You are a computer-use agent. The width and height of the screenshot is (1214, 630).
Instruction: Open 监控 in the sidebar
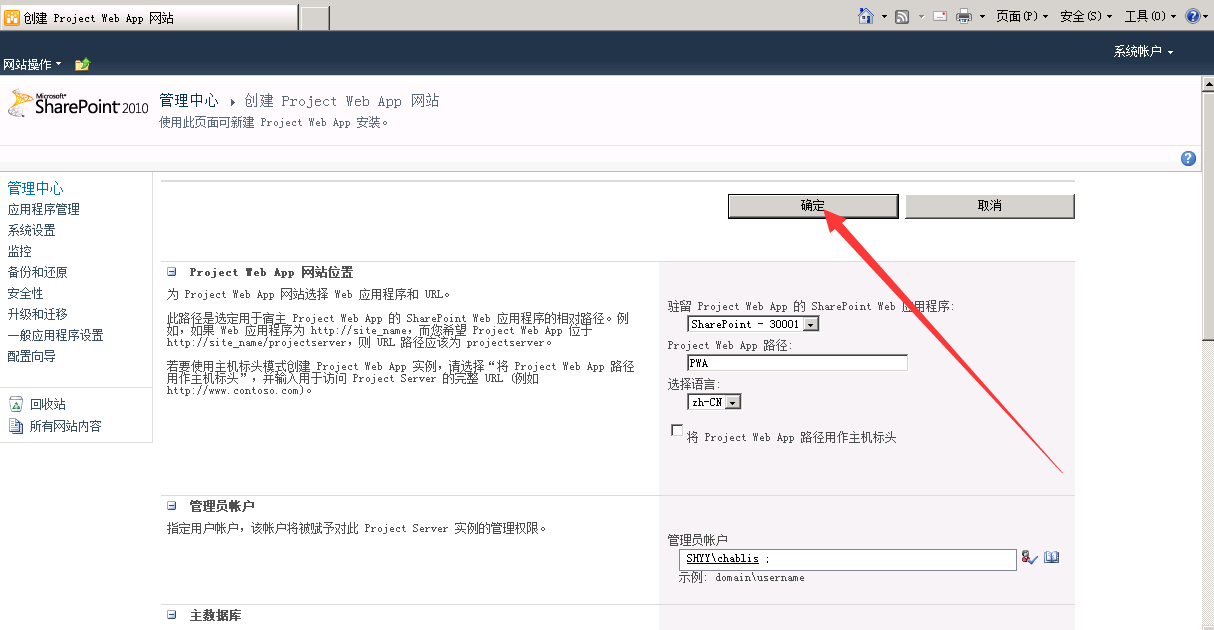click(19, 251)
